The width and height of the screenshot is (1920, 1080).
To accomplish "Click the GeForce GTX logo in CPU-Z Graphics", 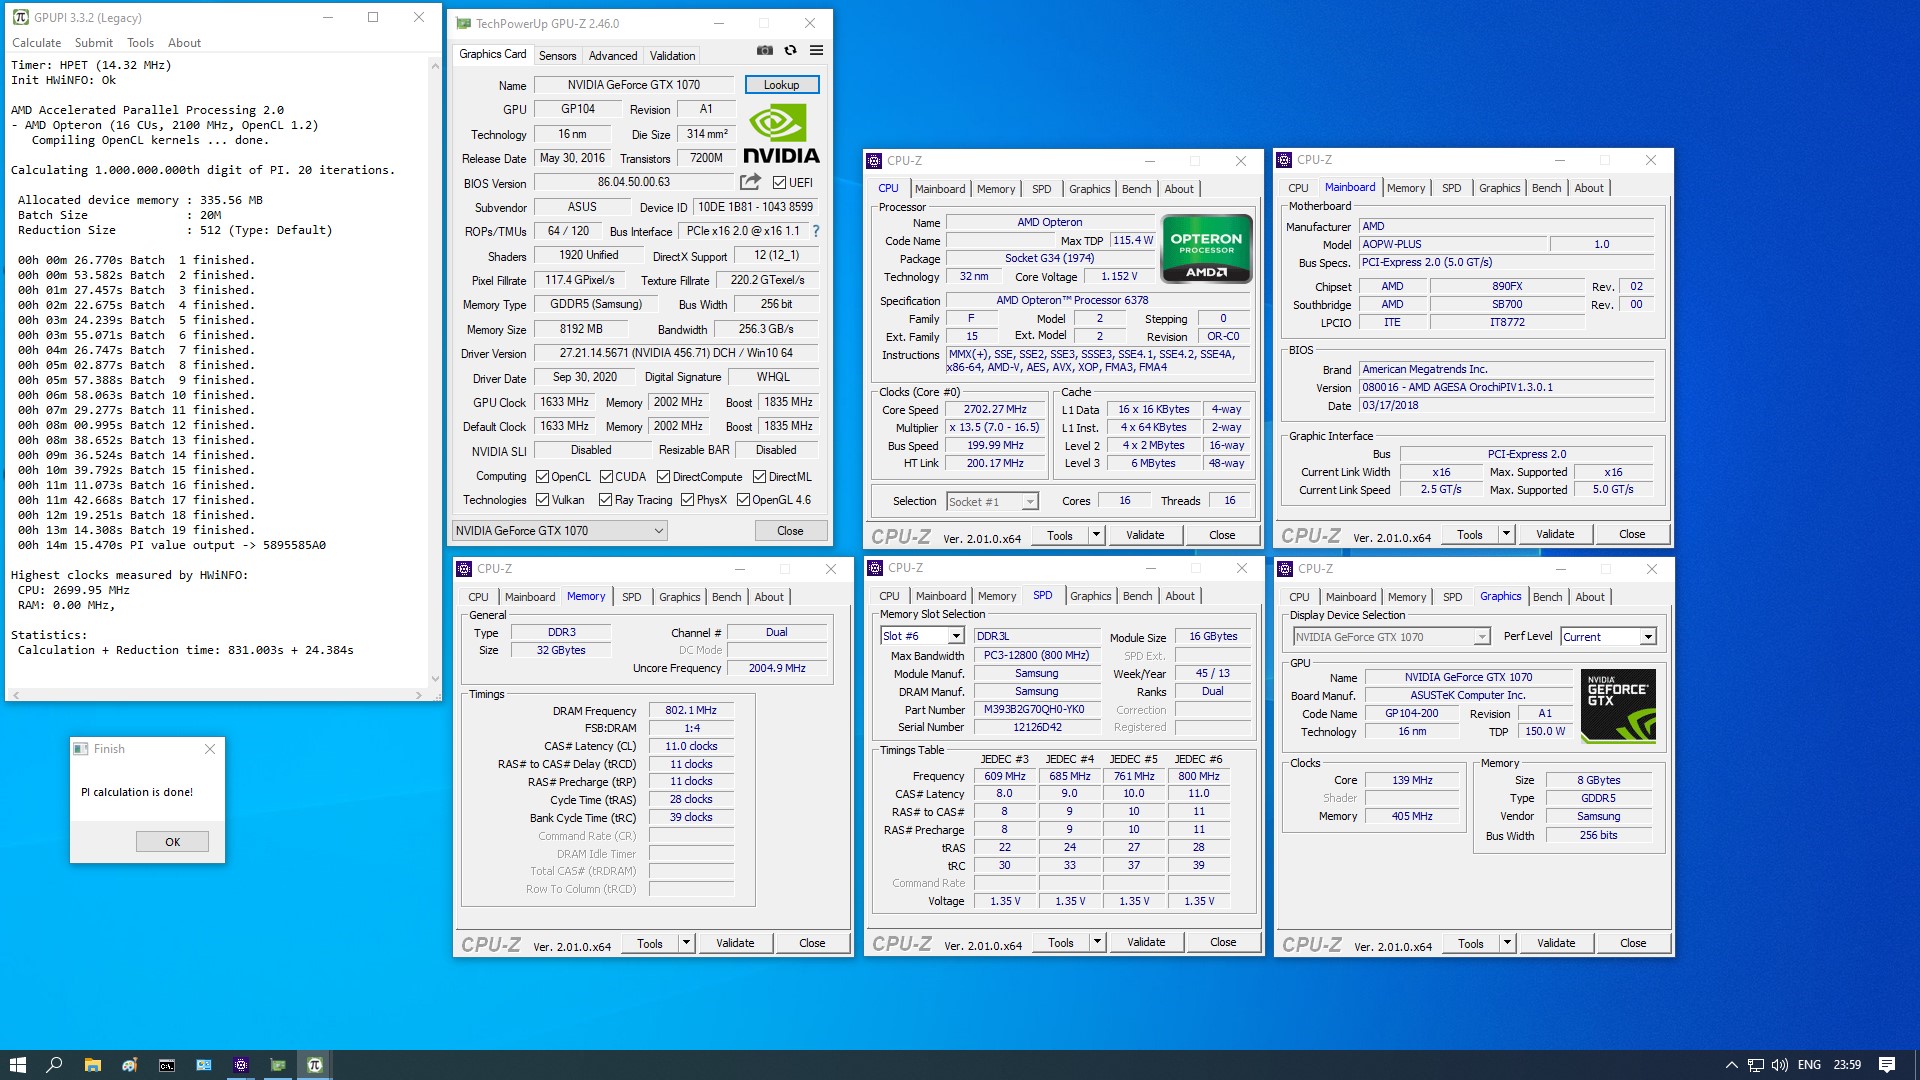I will pyautogui.click(x=1618, y=706).
